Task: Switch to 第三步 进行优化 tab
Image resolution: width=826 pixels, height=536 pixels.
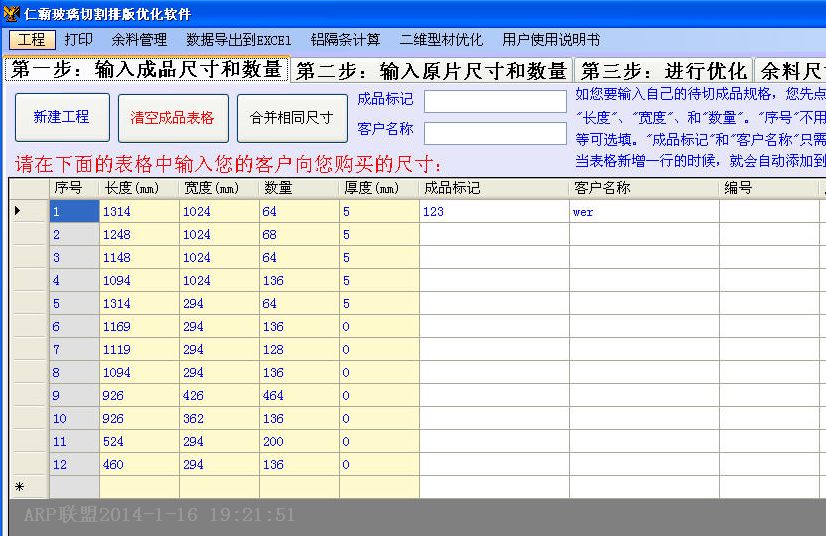Action: coord(664,71)
